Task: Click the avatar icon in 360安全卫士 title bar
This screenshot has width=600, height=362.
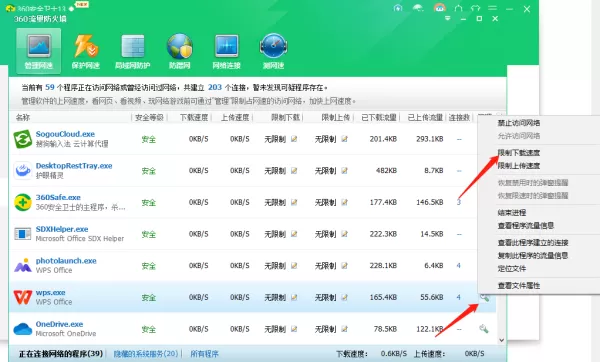Action: point(440,8)
